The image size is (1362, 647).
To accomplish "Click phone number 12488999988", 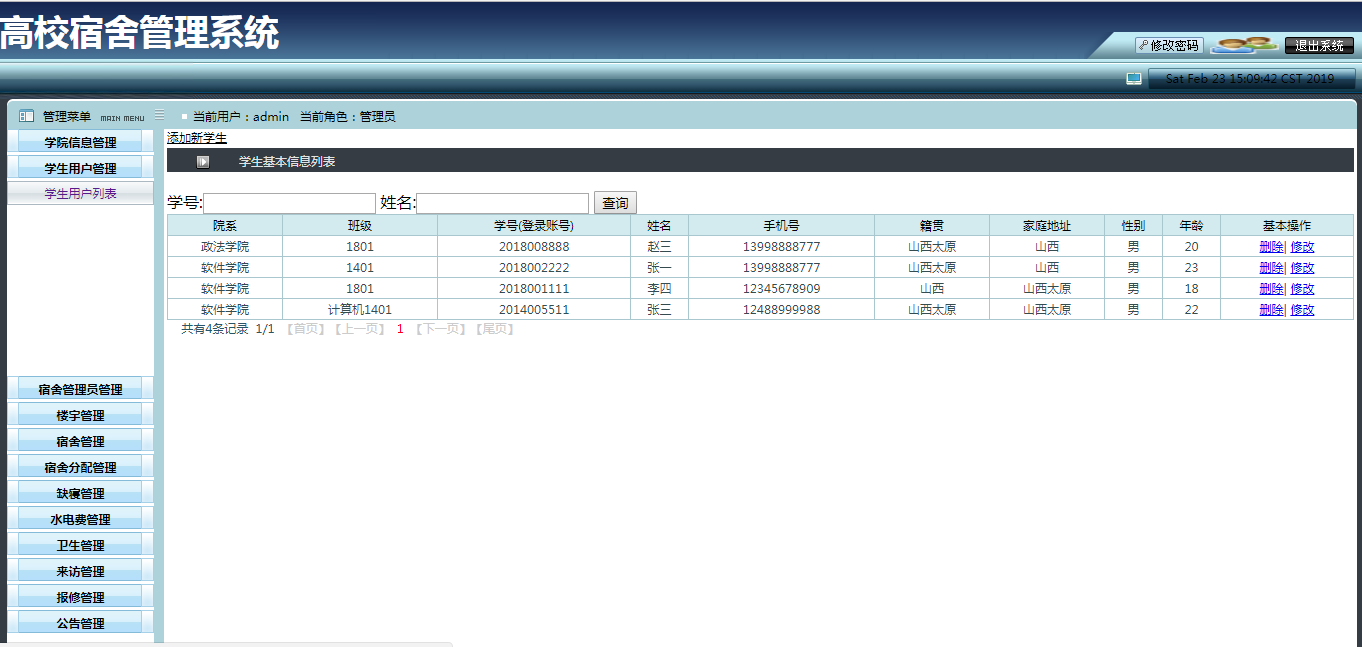I will [x=781, y=309].
